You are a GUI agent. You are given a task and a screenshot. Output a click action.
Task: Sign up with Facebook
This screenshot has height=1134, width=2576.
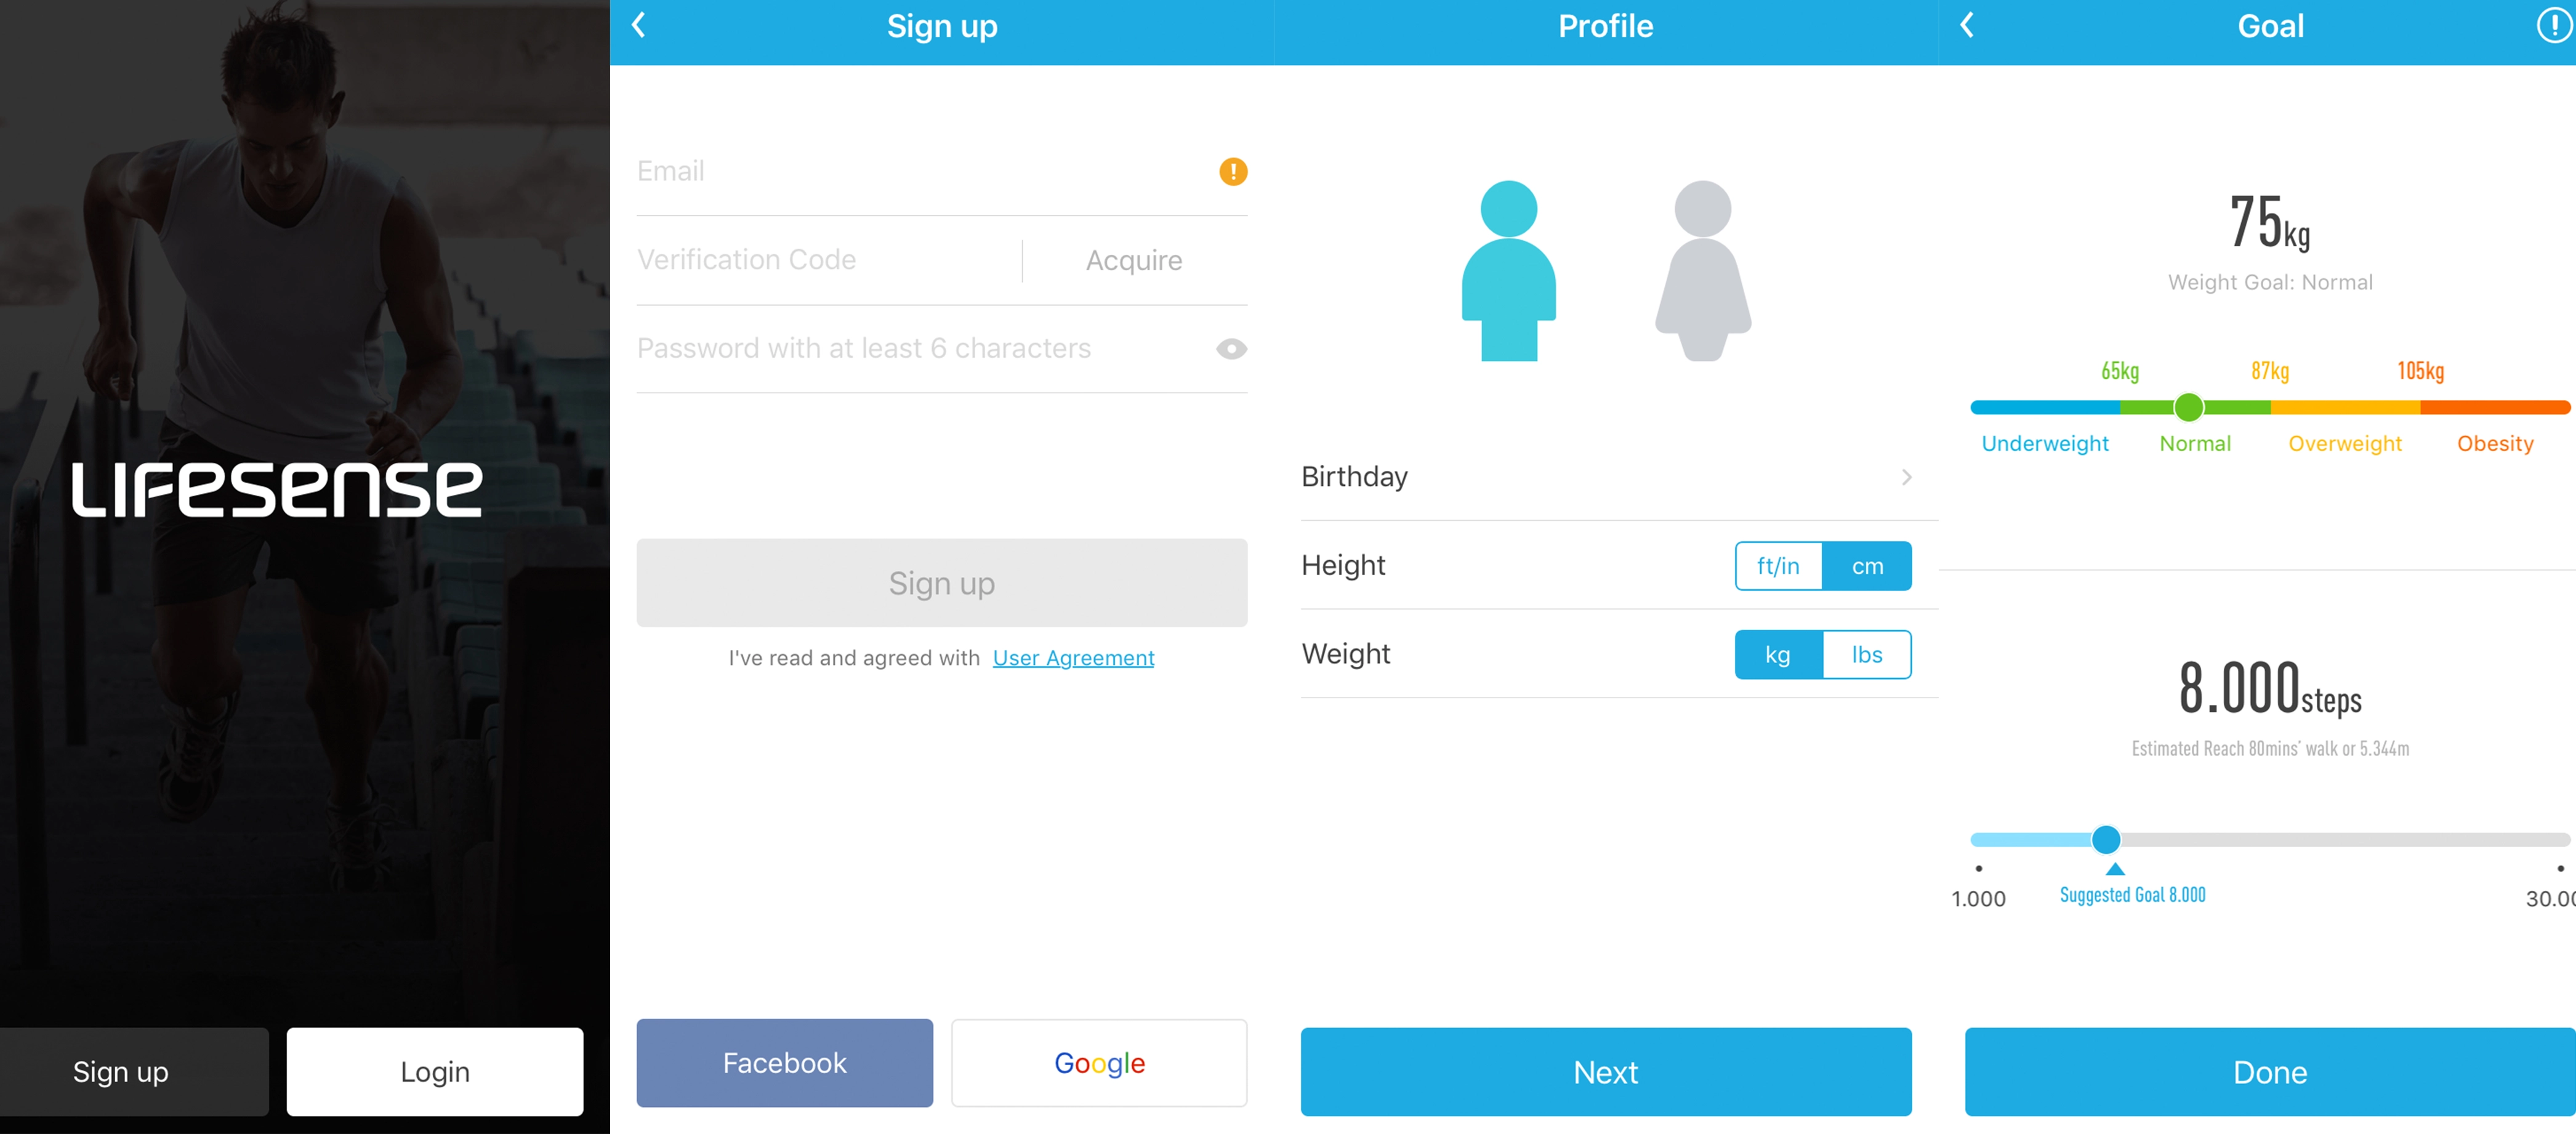[784, 1063]
